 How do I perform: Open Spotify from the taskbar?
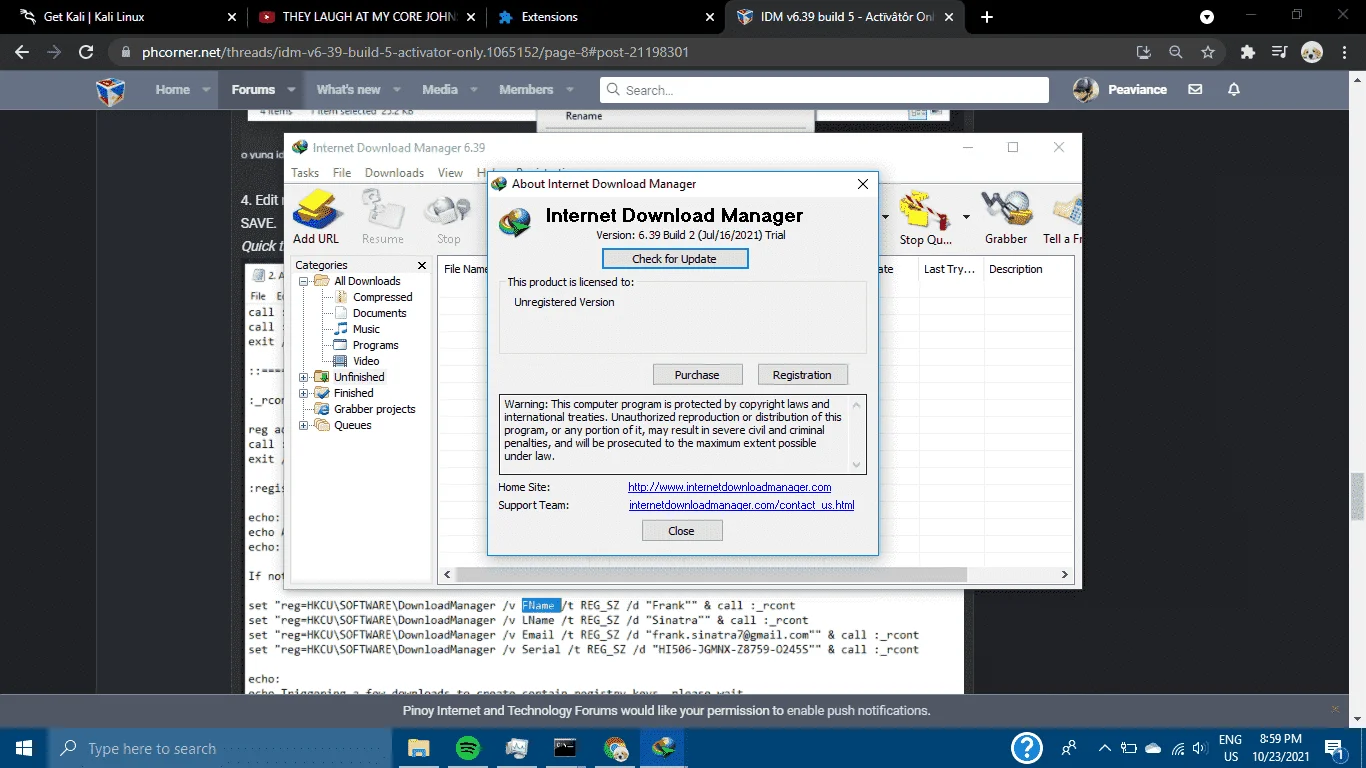pyautogui.click(x=467, y=747)
